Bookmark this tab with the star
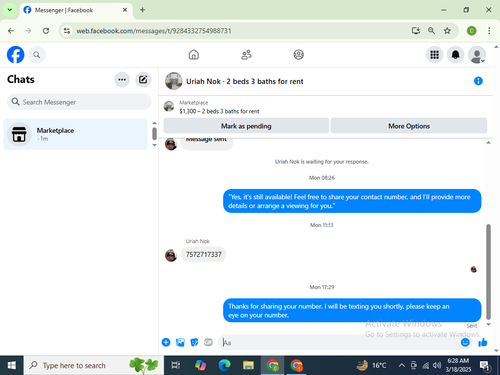 (447, 31)
